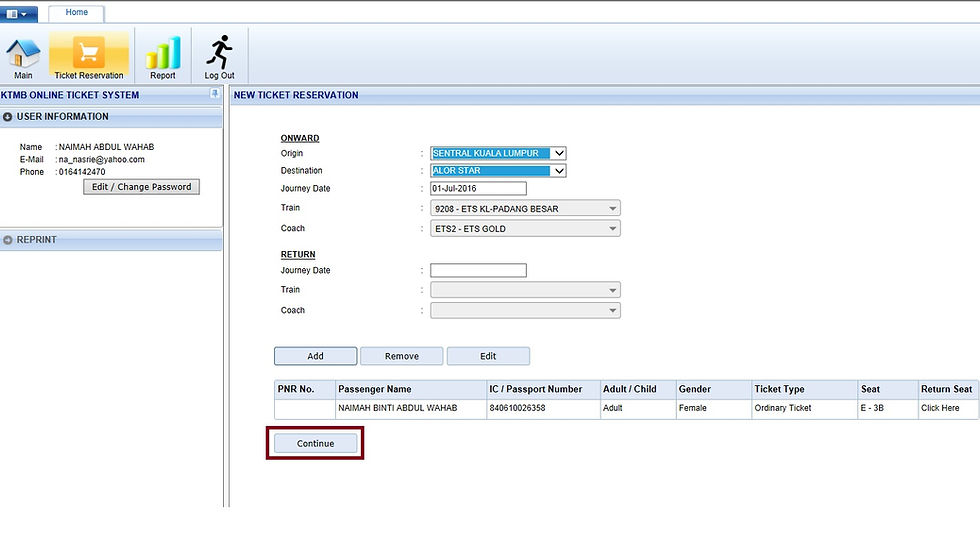Viewport: 980px width, 556px height.
Task: Click the phone number 0164142470
Action: coord(82,172)
